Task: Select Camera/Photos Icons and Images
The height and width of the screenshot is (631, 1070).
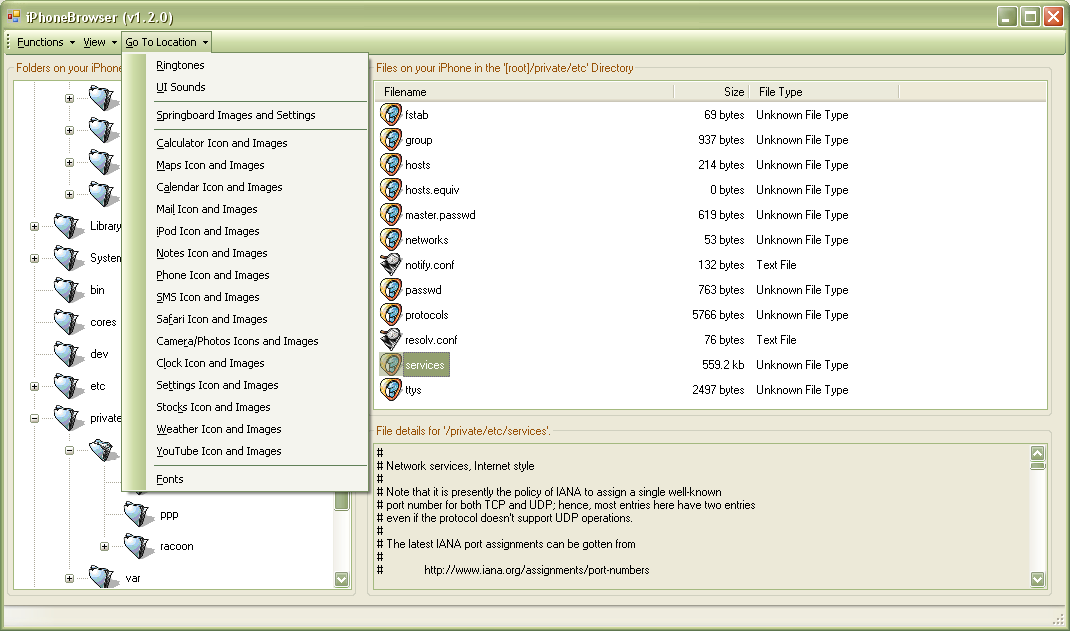Action: 237,340
